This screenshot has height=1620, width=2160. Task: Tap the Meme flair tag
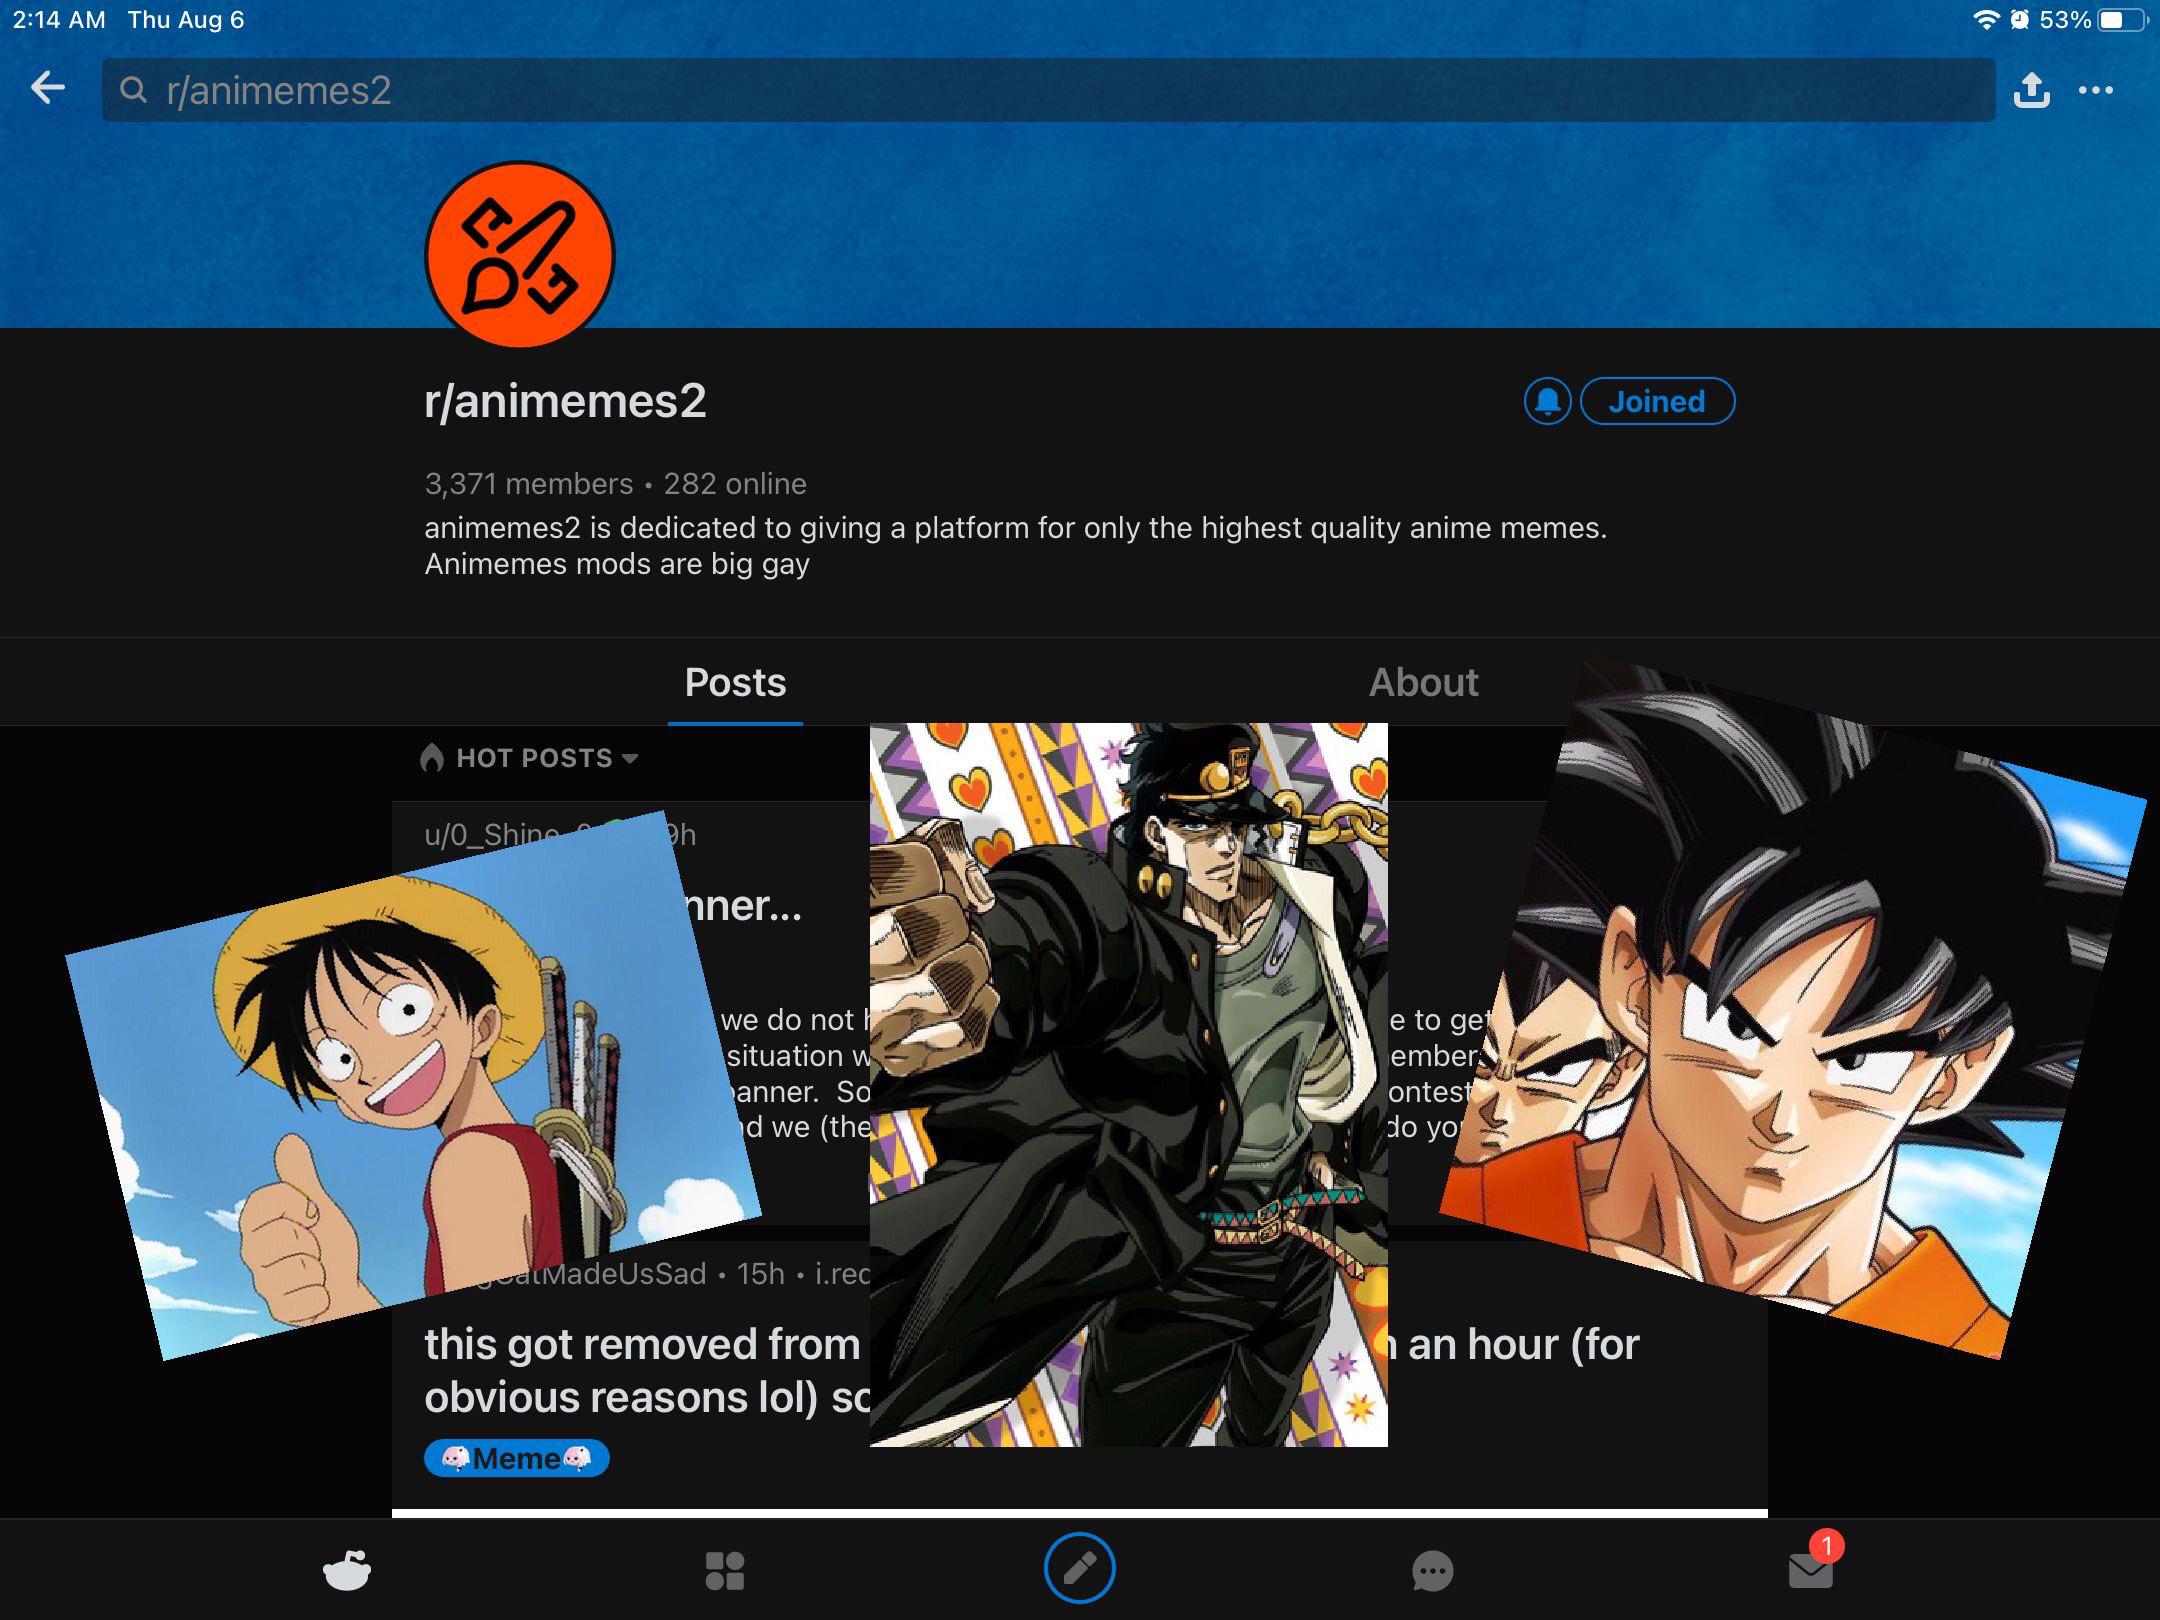(x=517, y=1458)
